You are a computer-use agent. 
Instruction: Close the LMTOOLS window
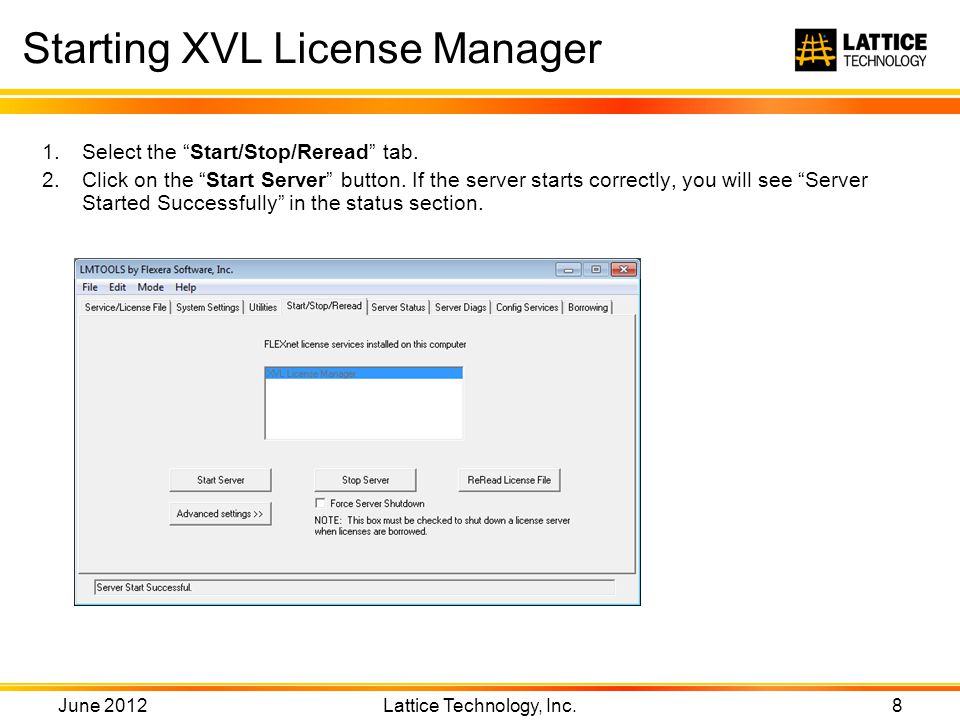coord(624,269)
